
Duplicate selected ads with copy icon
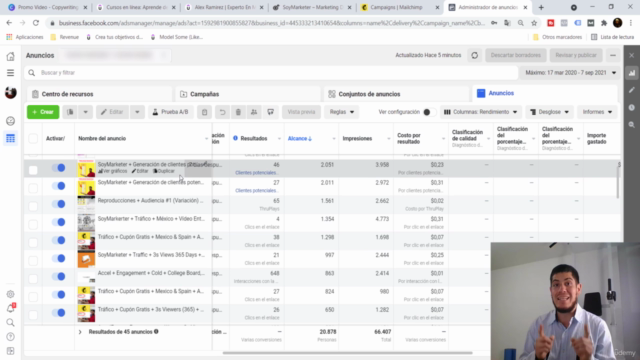click(70, 112)
